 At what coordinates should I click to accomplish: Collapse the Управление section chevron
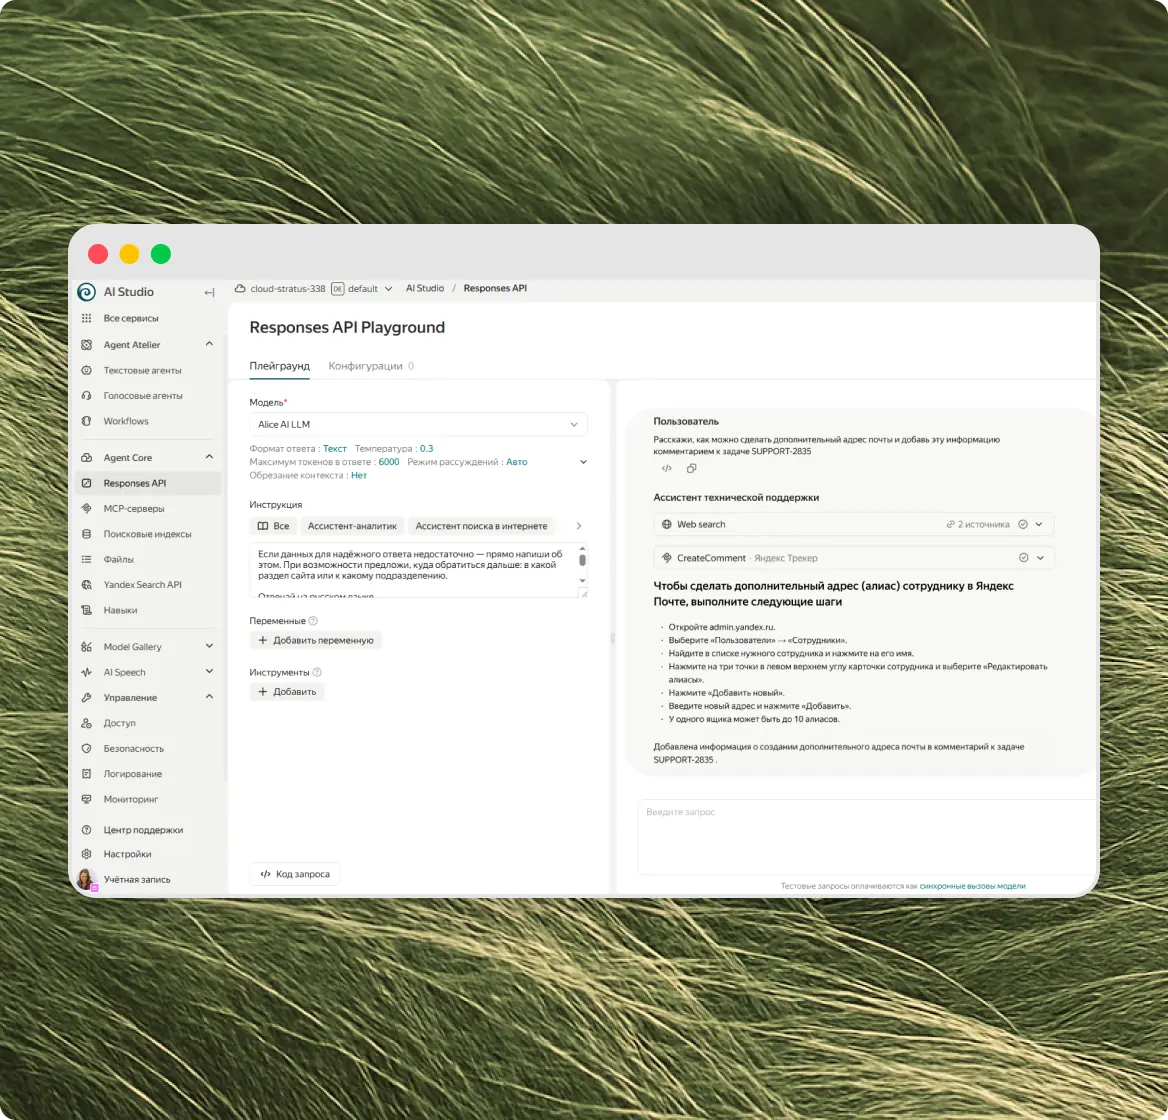coord(209,697)
